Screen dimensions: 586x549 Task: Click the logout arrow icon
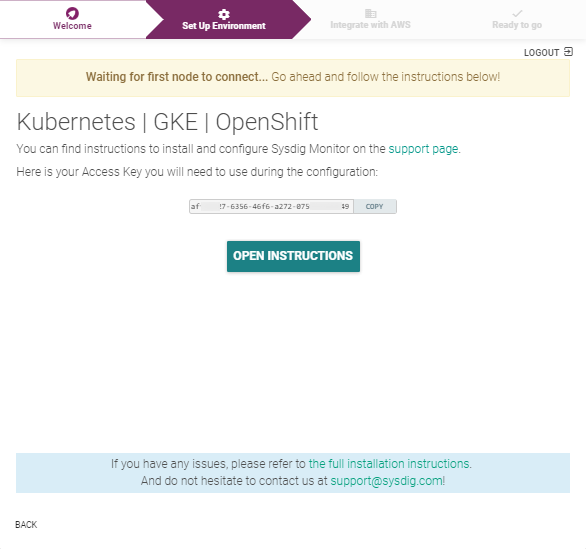point(568,52)
